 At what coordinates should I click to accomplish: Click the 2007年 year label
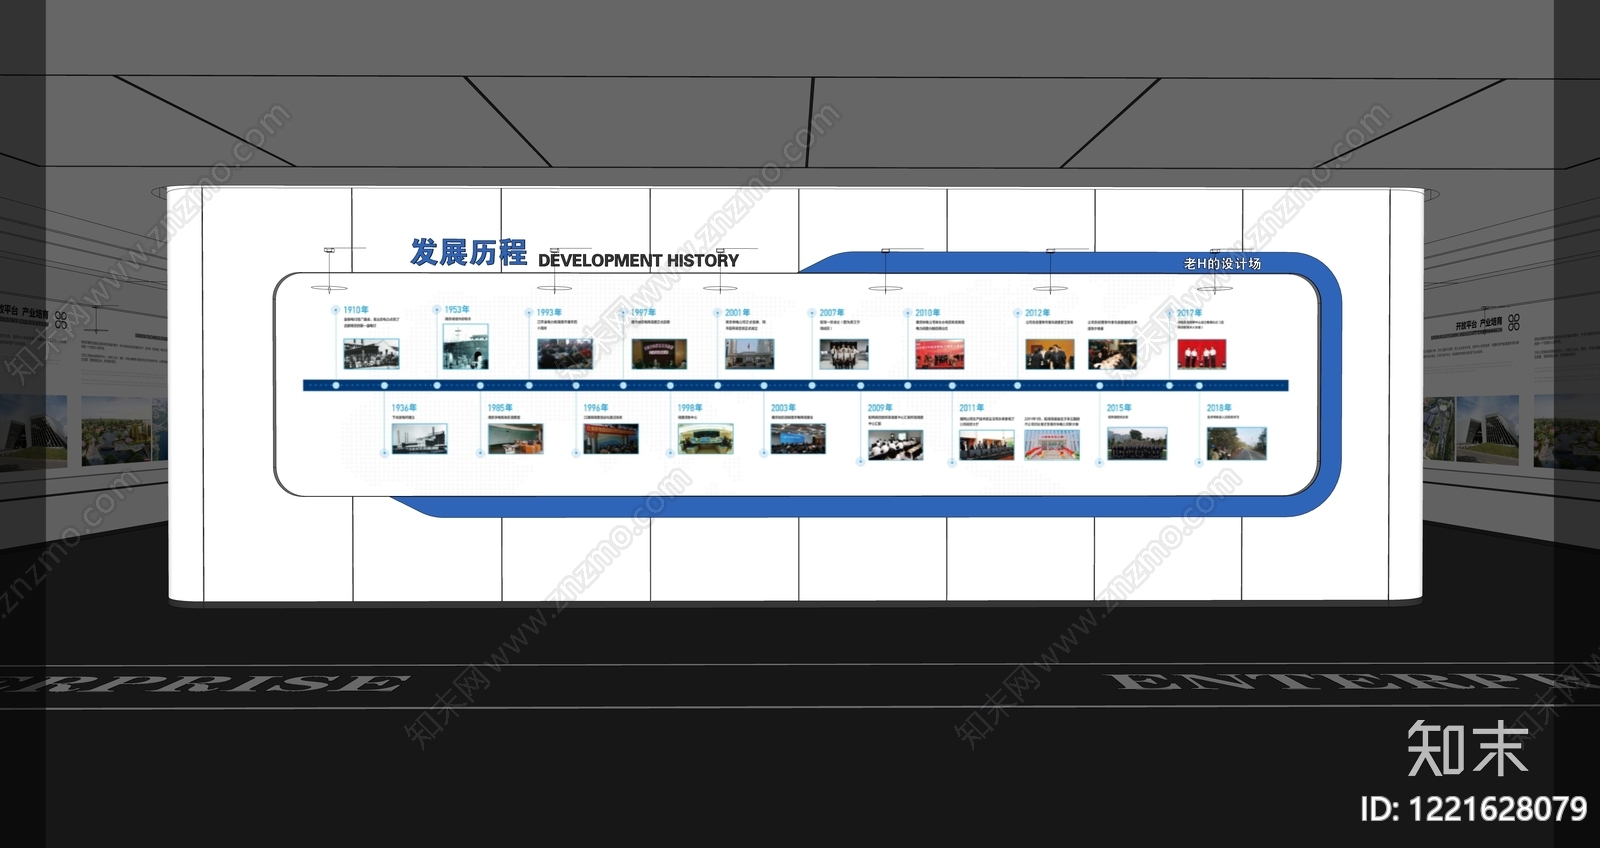click(832, 313)
